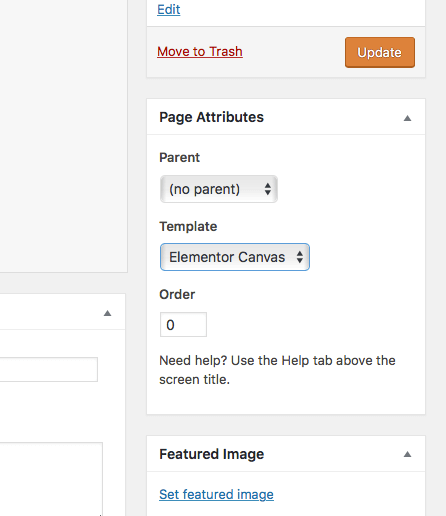
Task: Click the lower-left text area box
Action: click(x=51, y=479)
